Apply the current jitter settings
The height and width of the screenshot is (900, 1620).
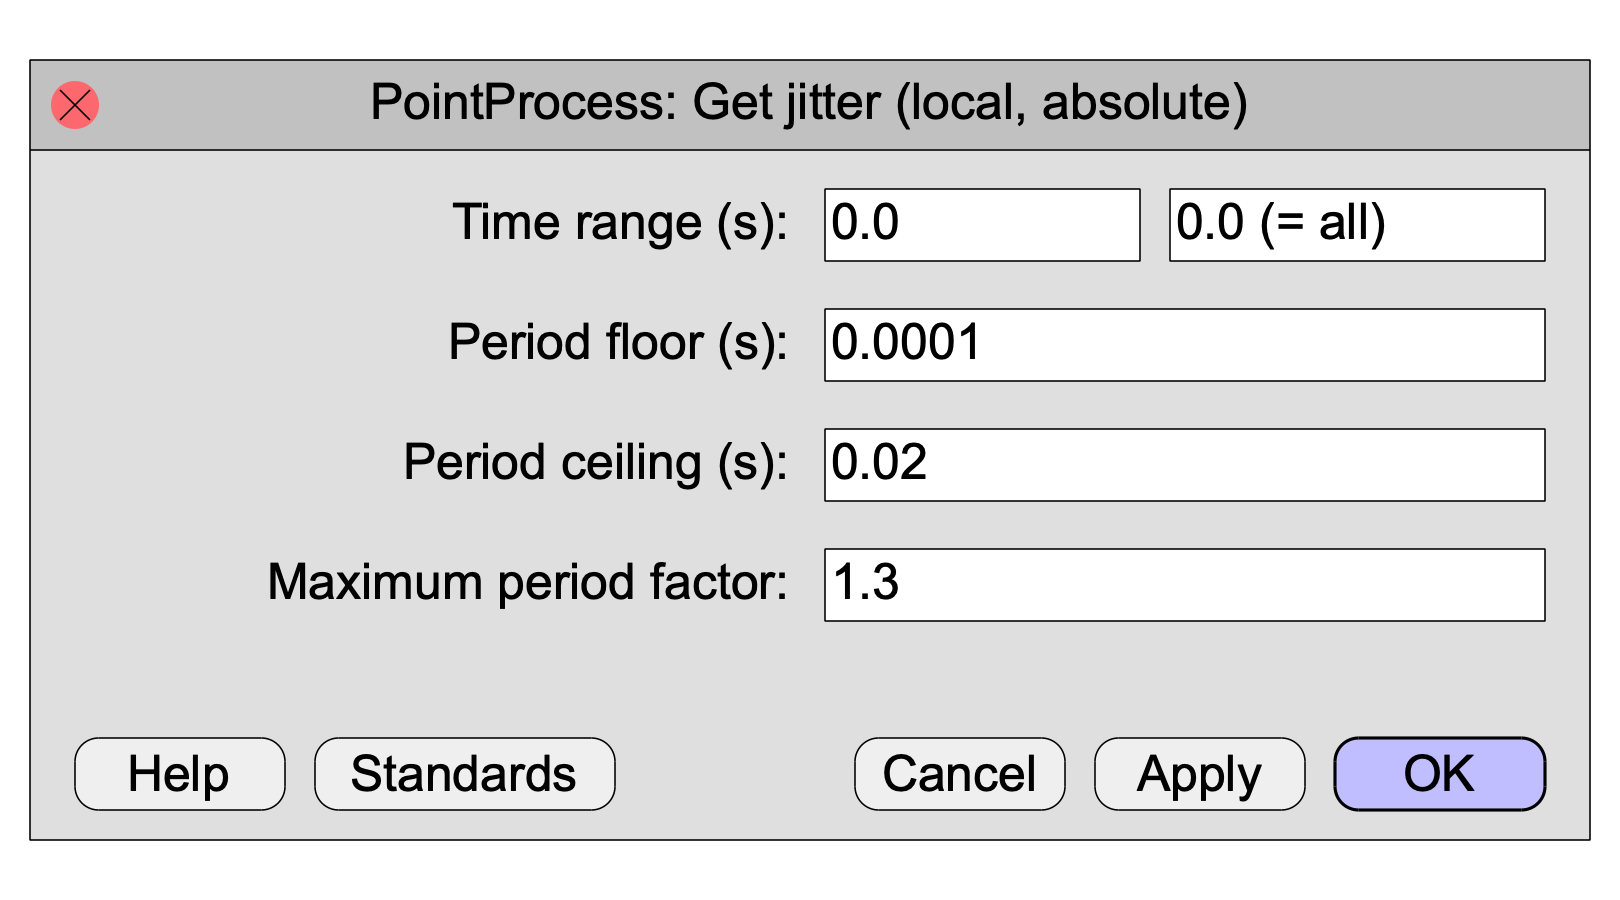click(x=1200, y=774)
